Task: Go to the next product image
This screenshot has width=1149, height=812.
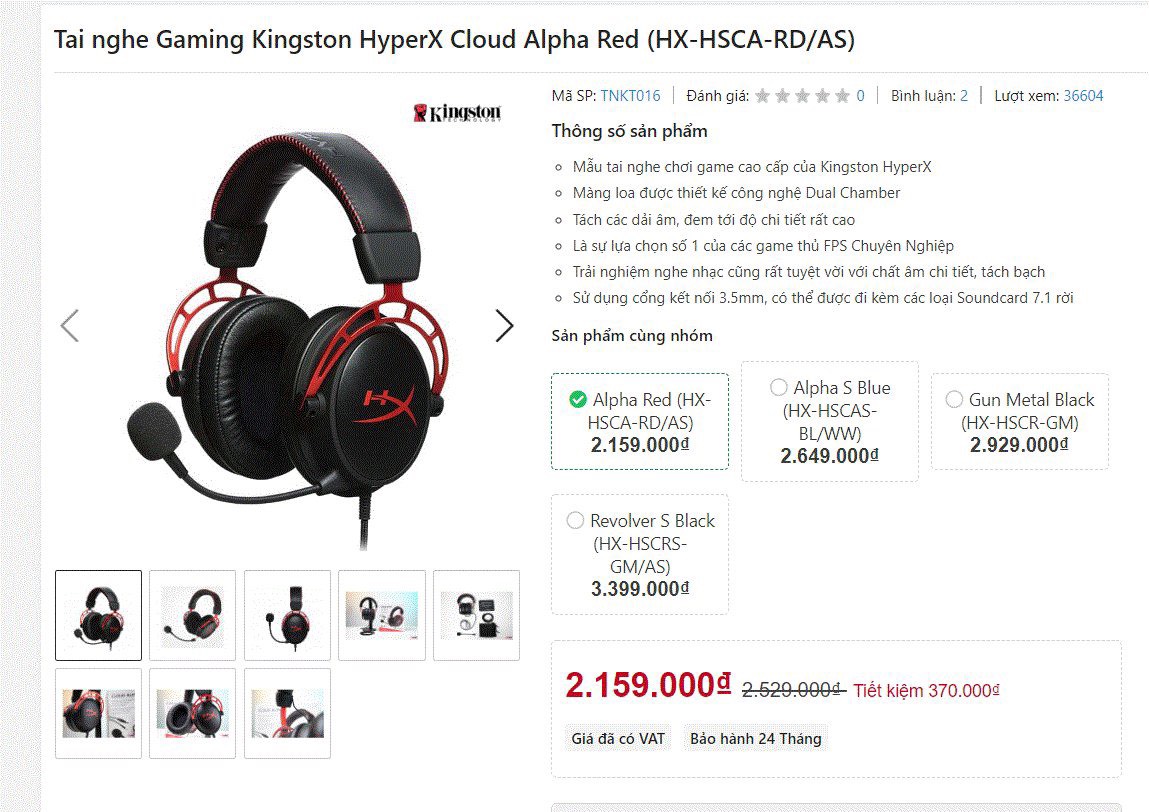Action: tap(504, 326)
